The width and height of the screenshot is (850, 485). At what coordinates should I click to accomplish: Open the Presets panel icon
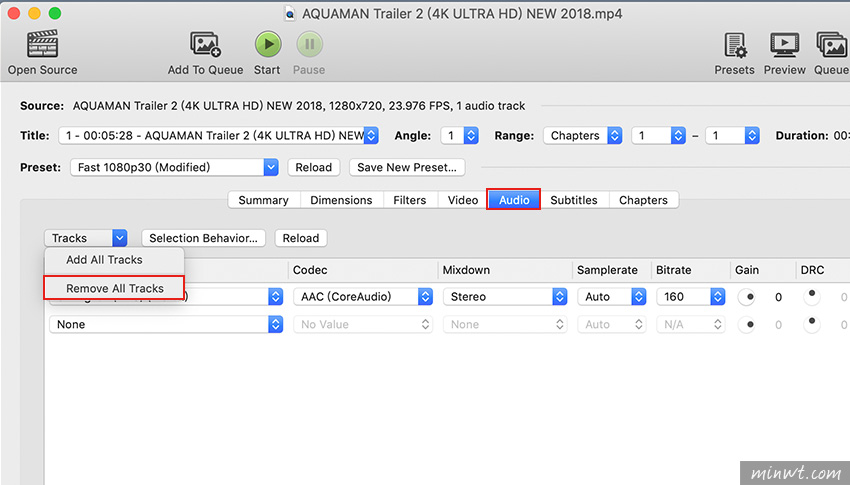coord(735,45)
